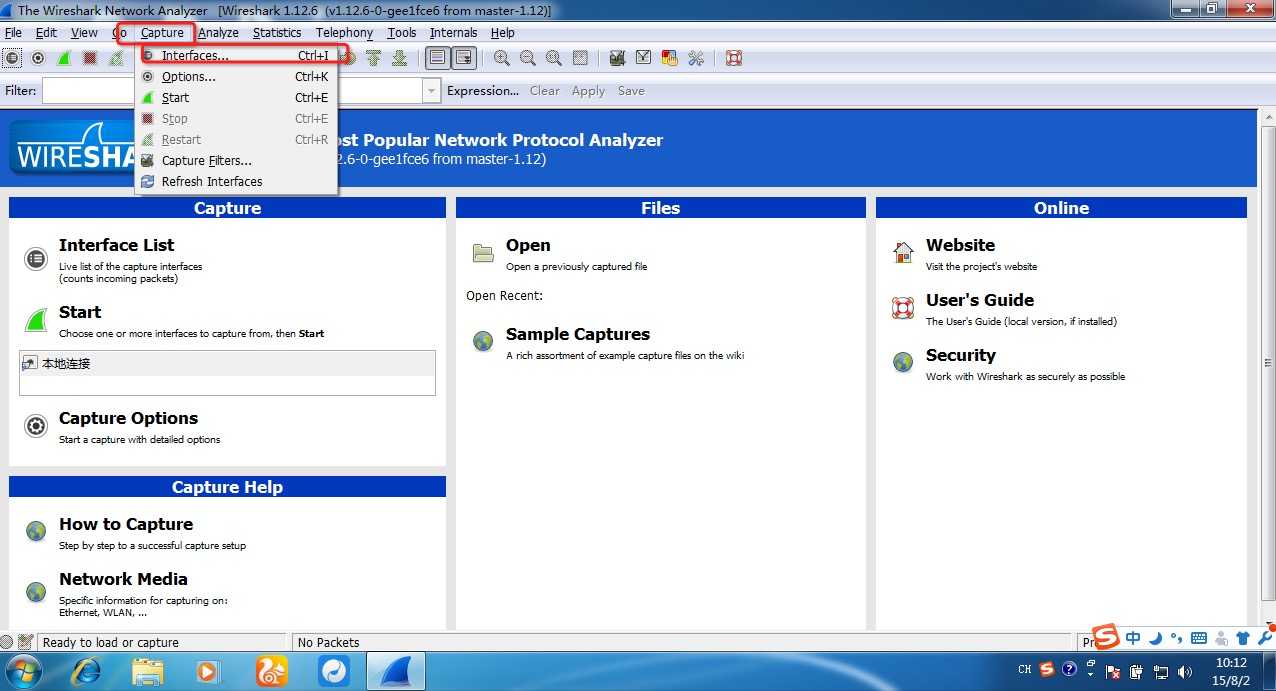Click the go to first packet icon
Image resolution: width=1276 pixels, height=691 pixels.
pyautogui.click(x=374, y=58)
